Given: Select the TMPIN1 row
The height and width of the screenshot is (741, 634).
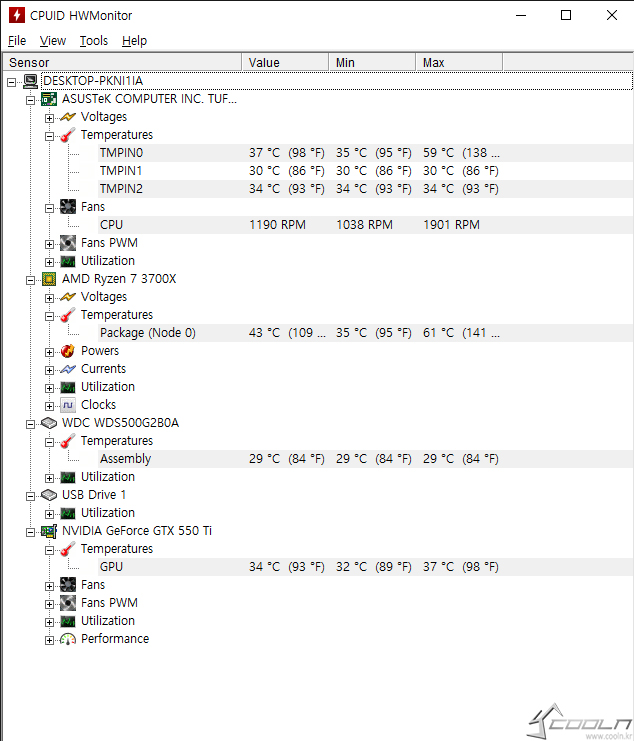Looking at the screenshot, I should 366,171.
